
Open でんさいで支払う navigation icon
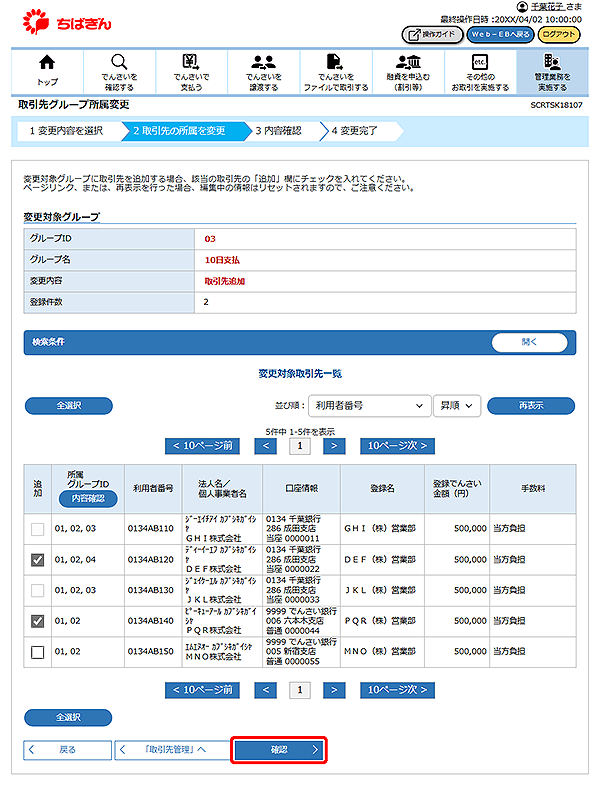(x=190, y=63)
